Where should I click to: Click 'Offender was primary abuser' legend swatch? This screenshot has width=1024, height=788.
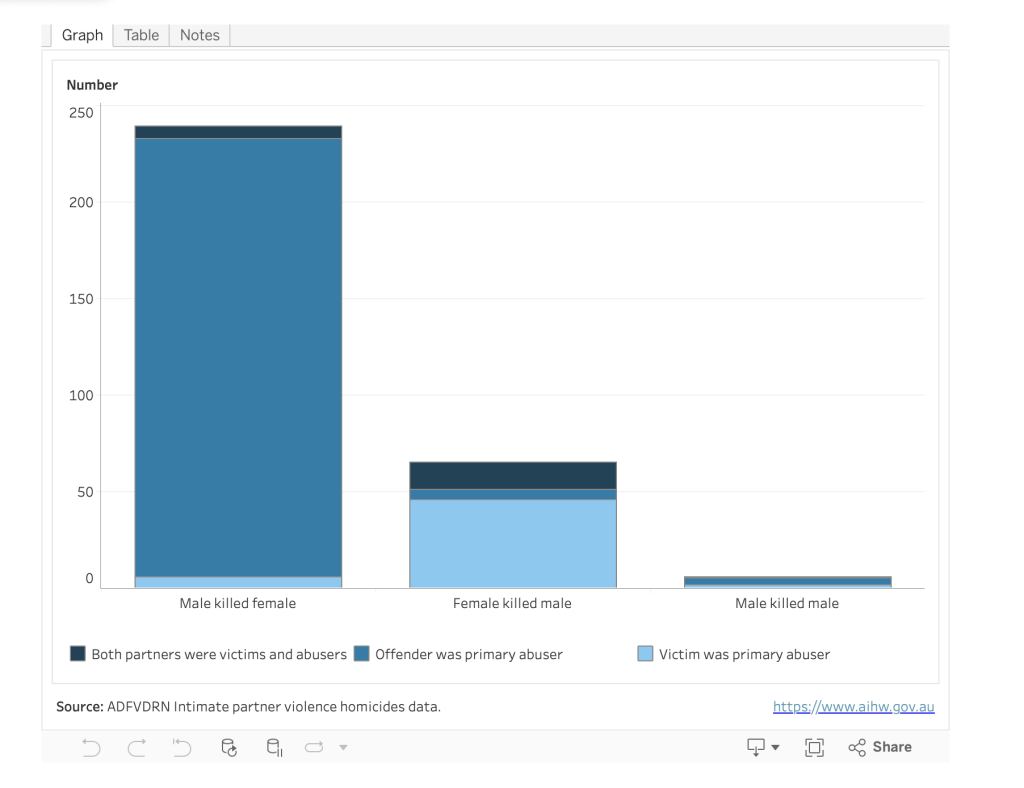(x=361, y=654)
